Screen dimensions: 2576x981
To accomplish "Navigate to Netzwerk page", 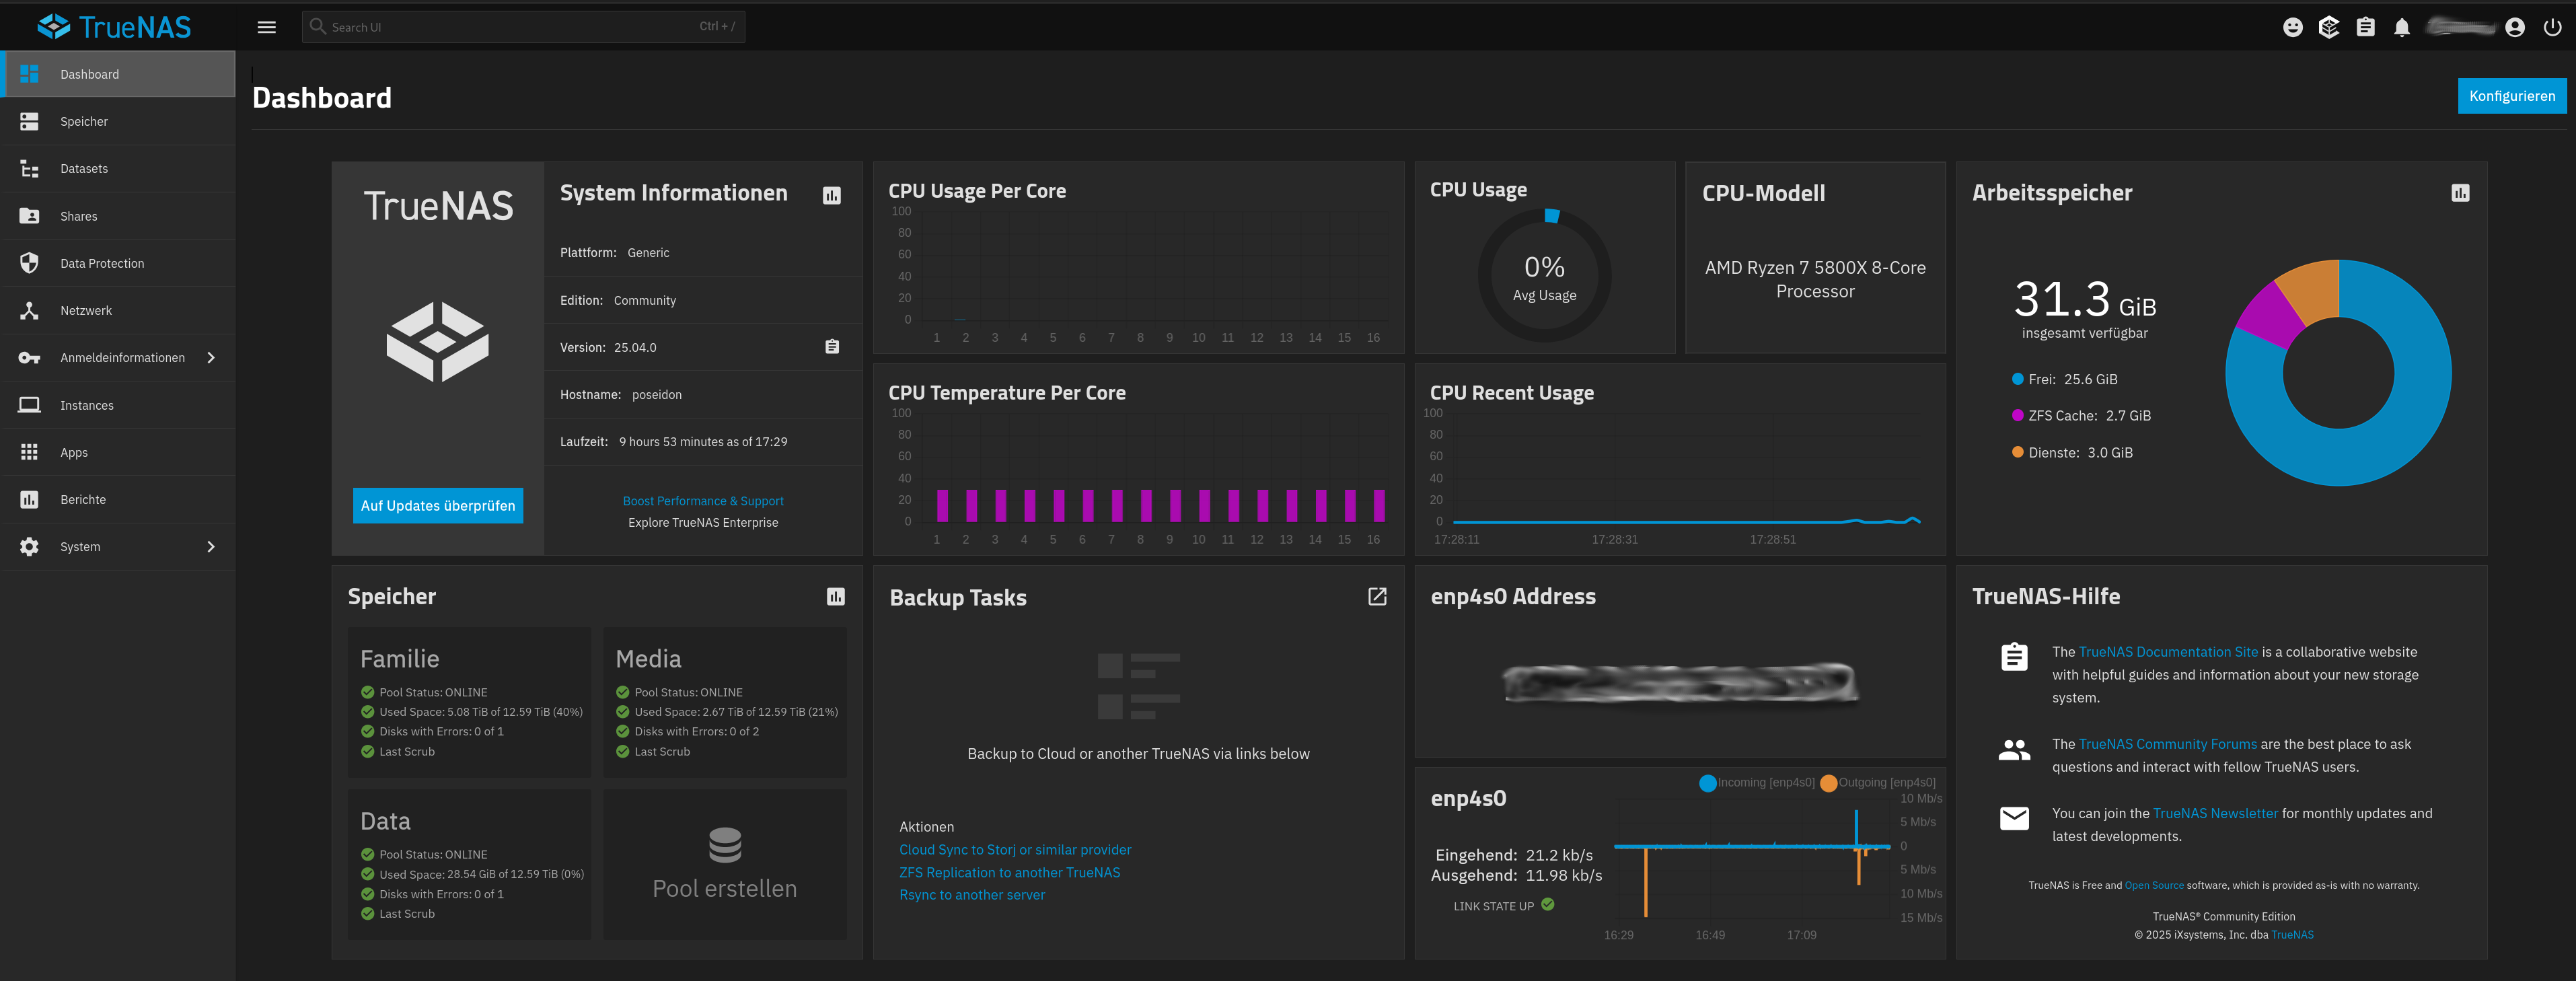I will coord(118,310).
